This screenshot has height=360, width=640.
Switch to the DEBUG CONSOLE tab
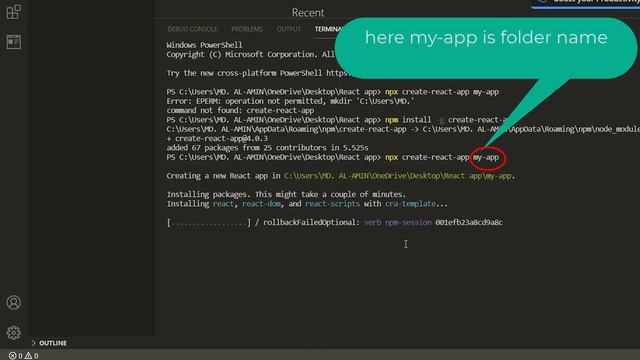pos(192,29)
